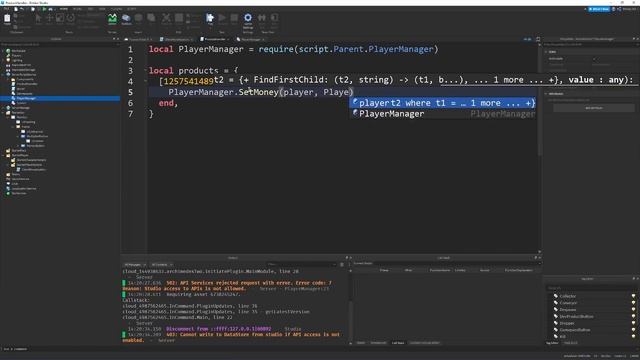Expand the Lighting node in Explorer

click(x=3, y=60)
